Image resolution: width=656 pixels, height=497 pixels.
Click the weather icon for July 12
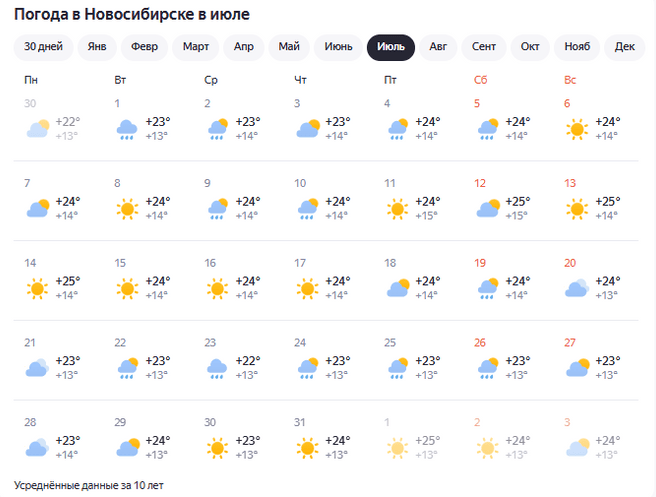point(487,209)
